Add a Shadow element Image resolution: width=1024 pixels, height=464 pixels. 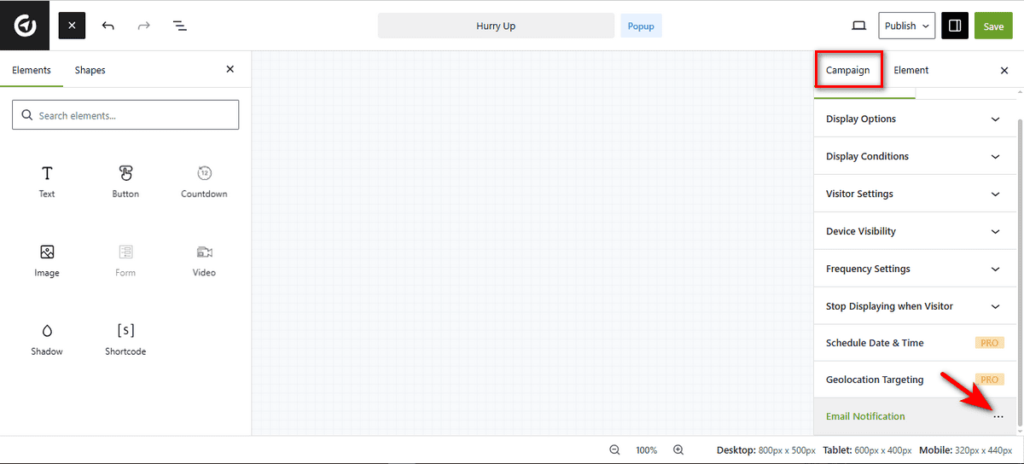(47, 339)
